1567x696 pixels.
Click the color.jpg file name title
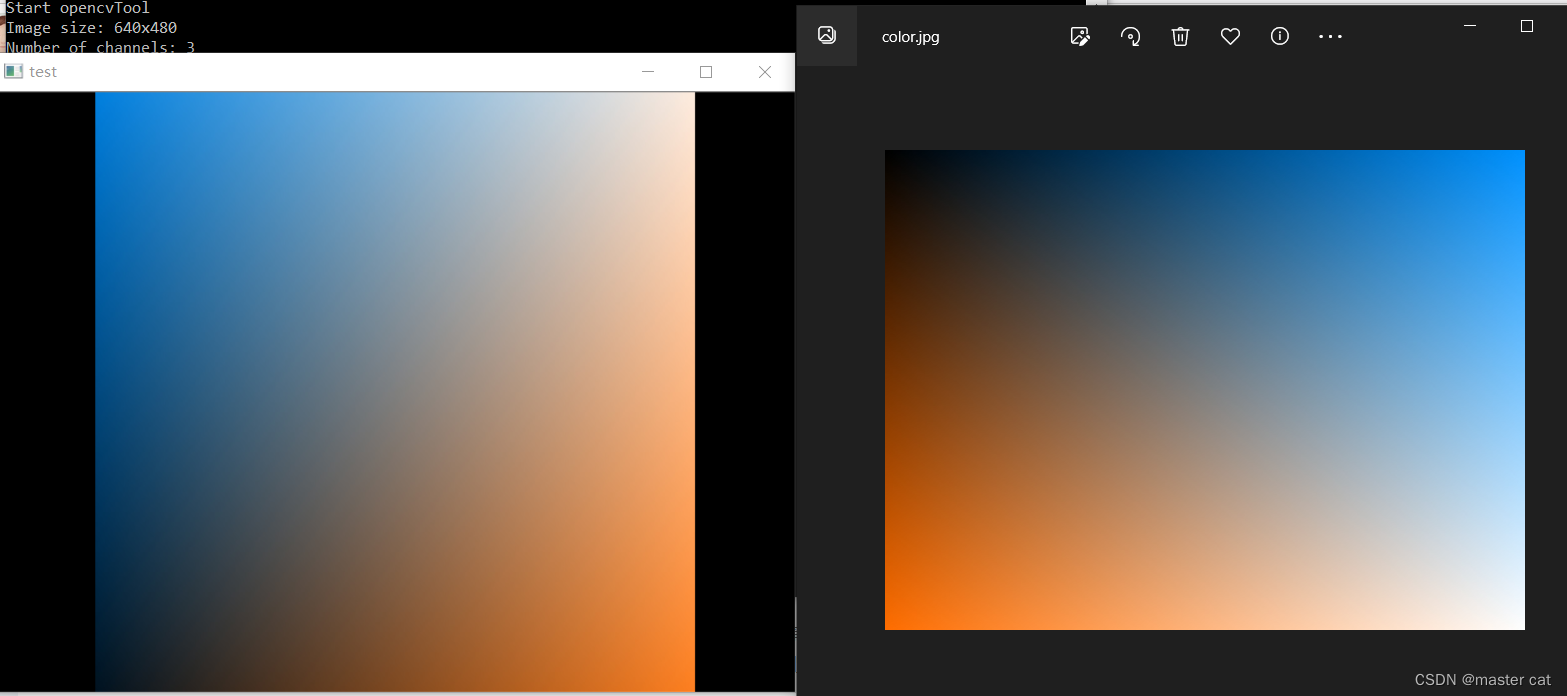coord(910,37)
